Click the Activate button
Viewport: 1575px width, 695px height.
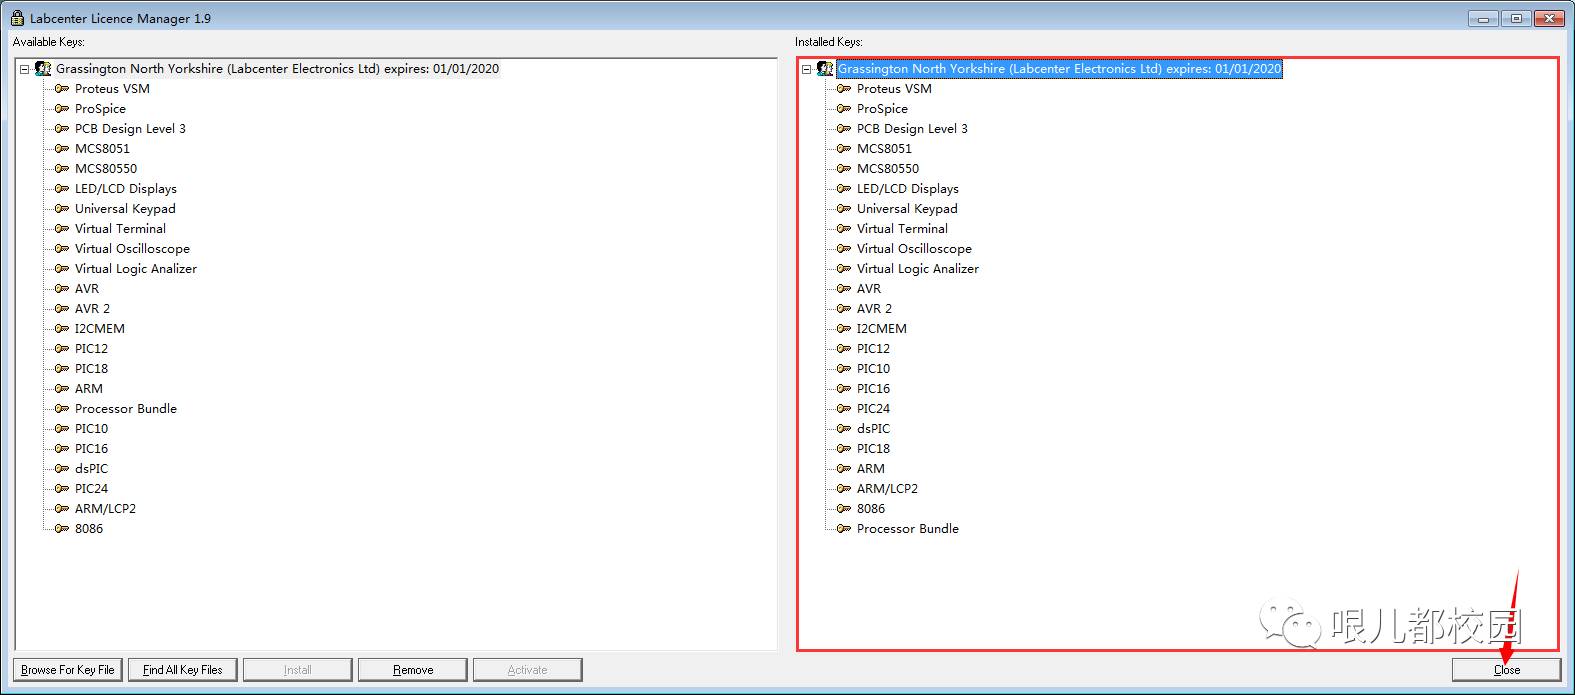tap(528, 670)
